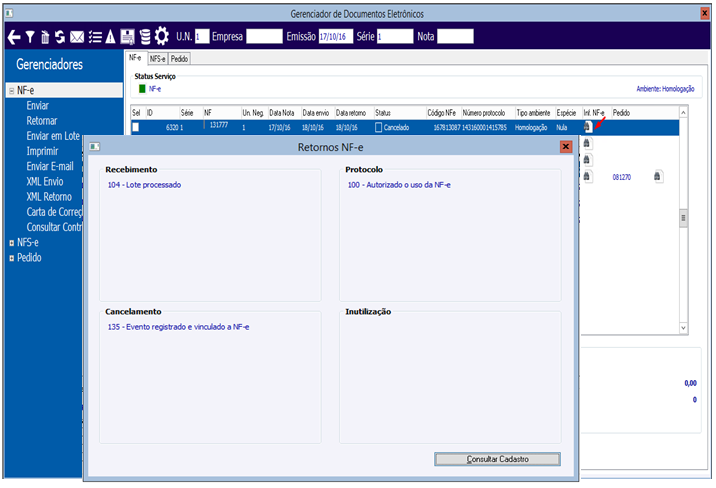The image size is (716, 488).
Task: Click Pedido number 081270
Action: point(621,177)
